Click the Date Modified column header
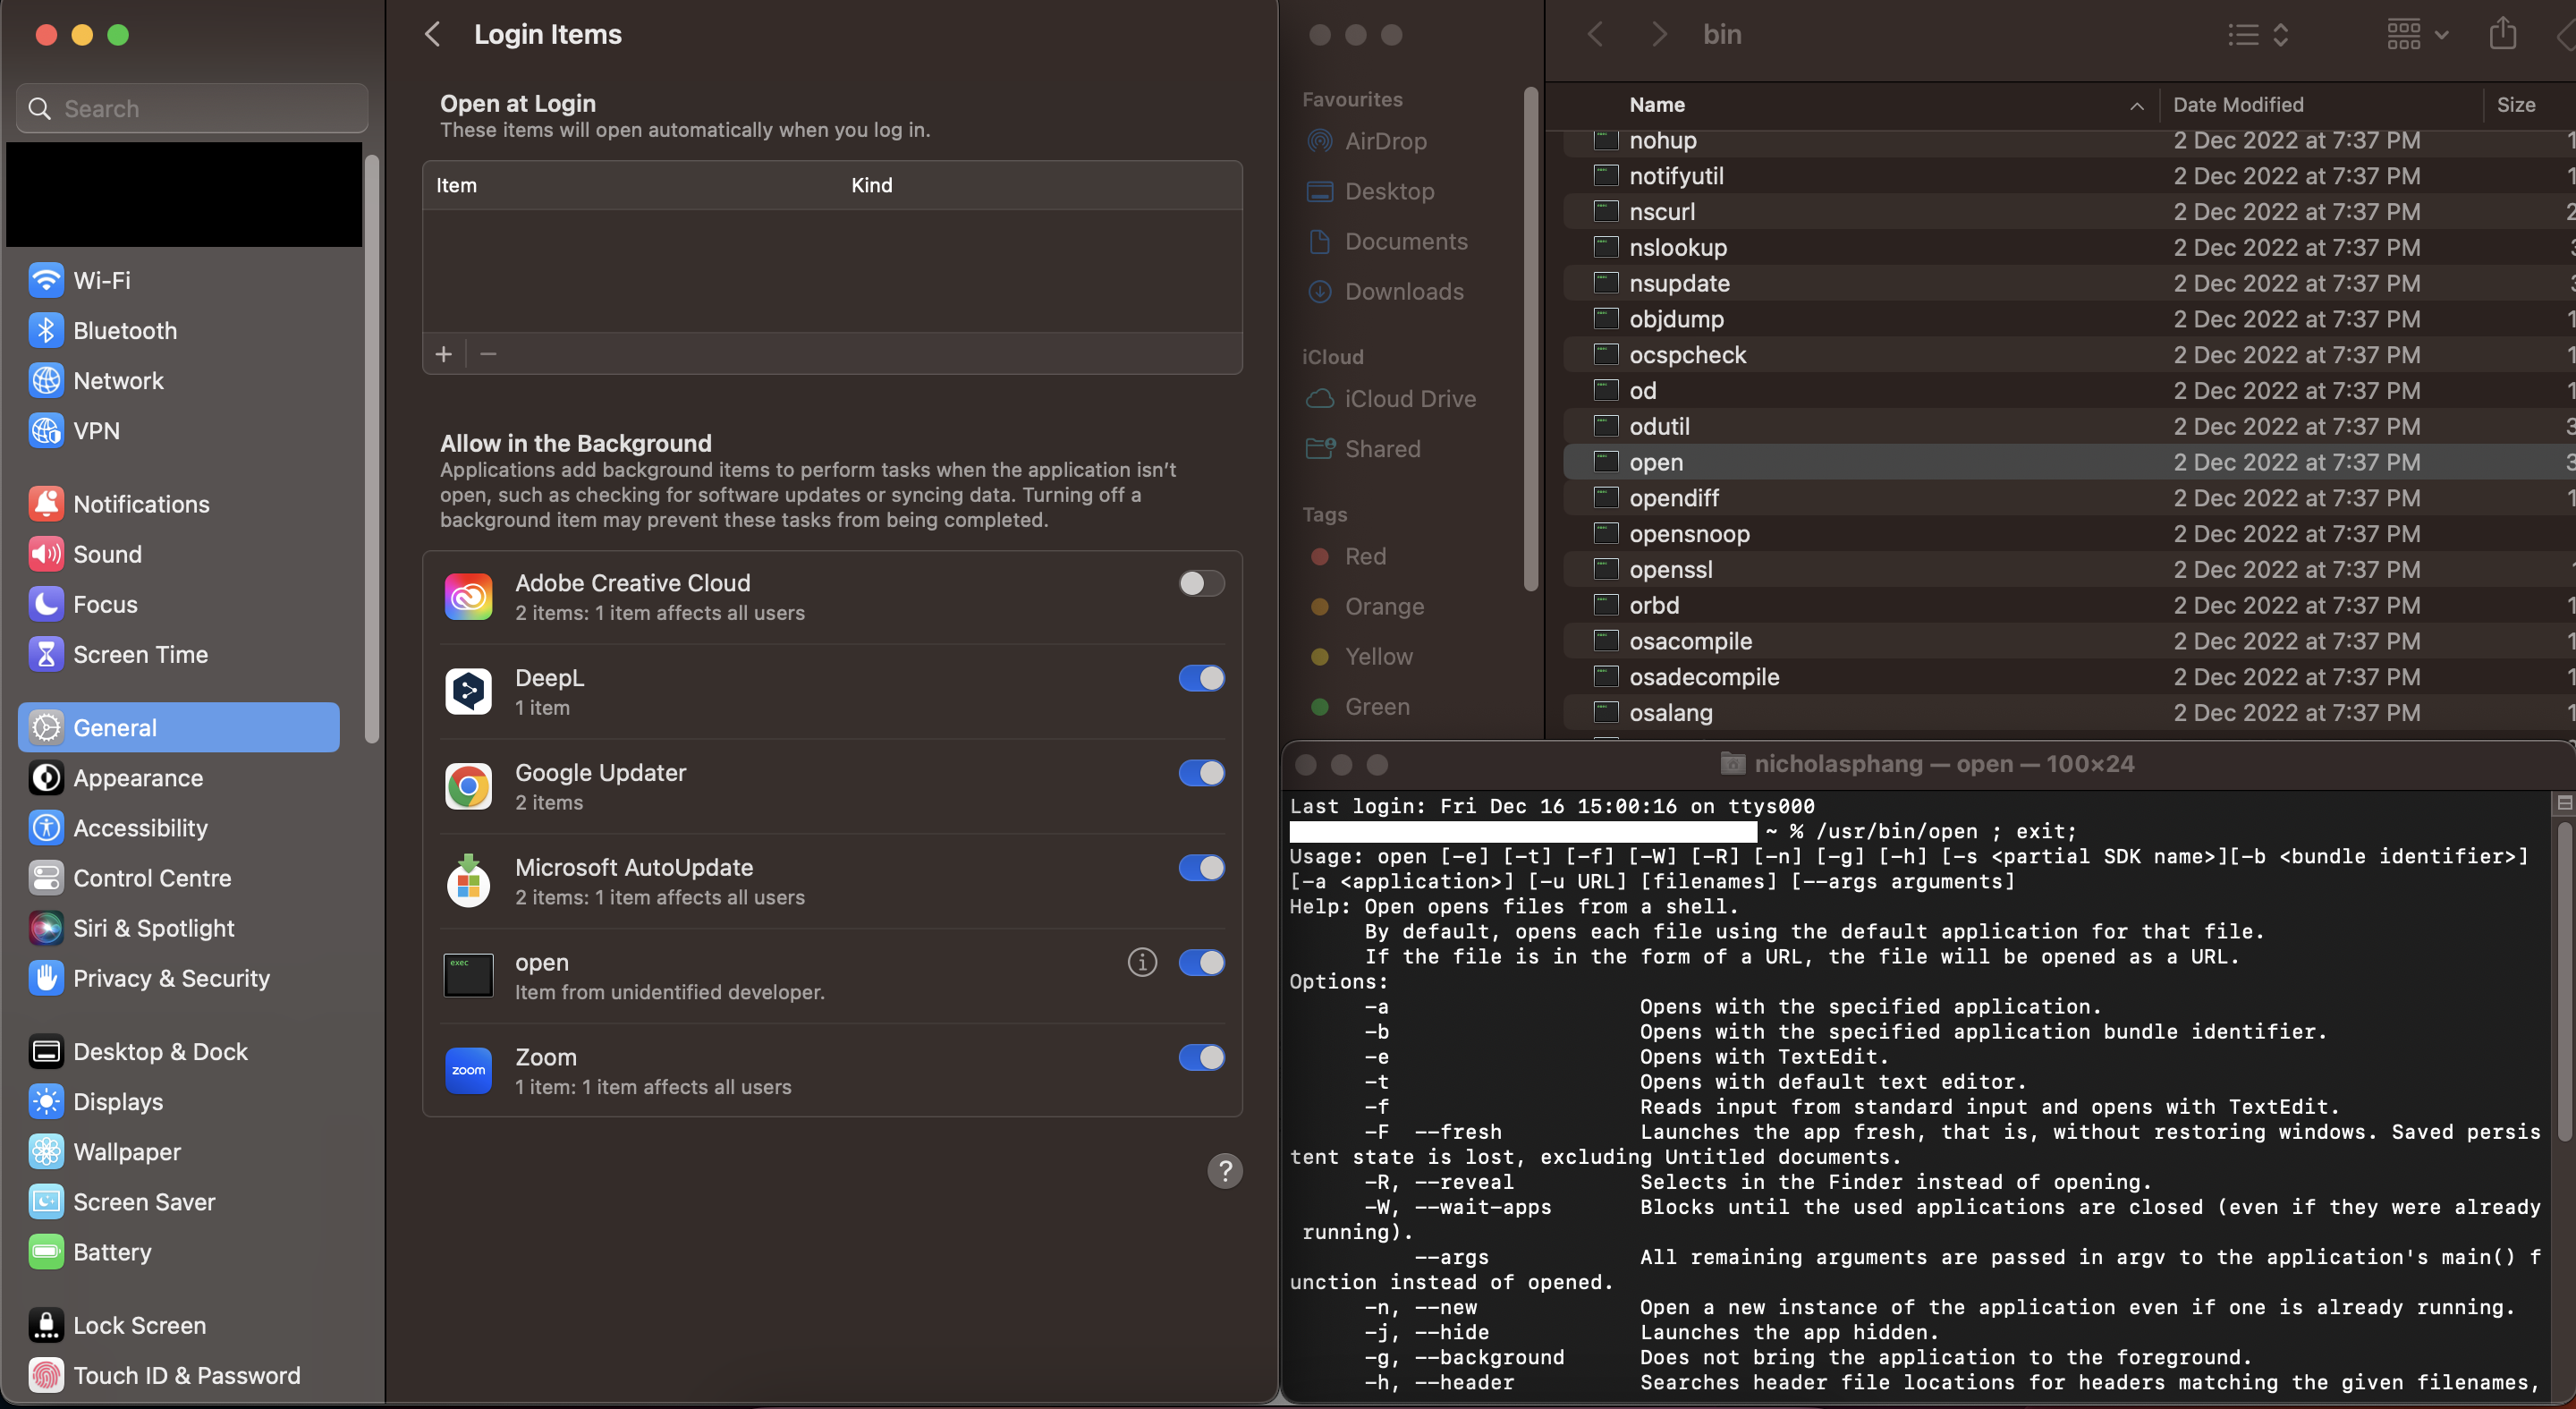Screen dimensions: 2576x1409 click(x=2238, y=105)
